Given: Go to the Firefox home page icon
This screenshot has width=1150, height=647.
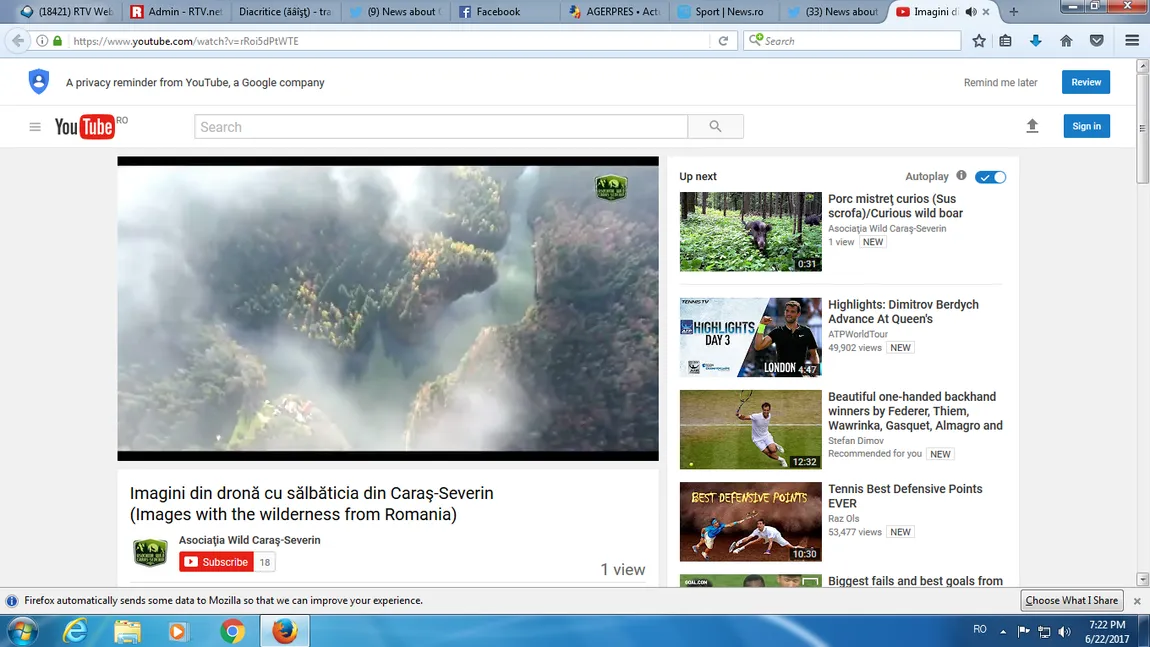Looking at the screenshot, I should (x=1066, y=41).
